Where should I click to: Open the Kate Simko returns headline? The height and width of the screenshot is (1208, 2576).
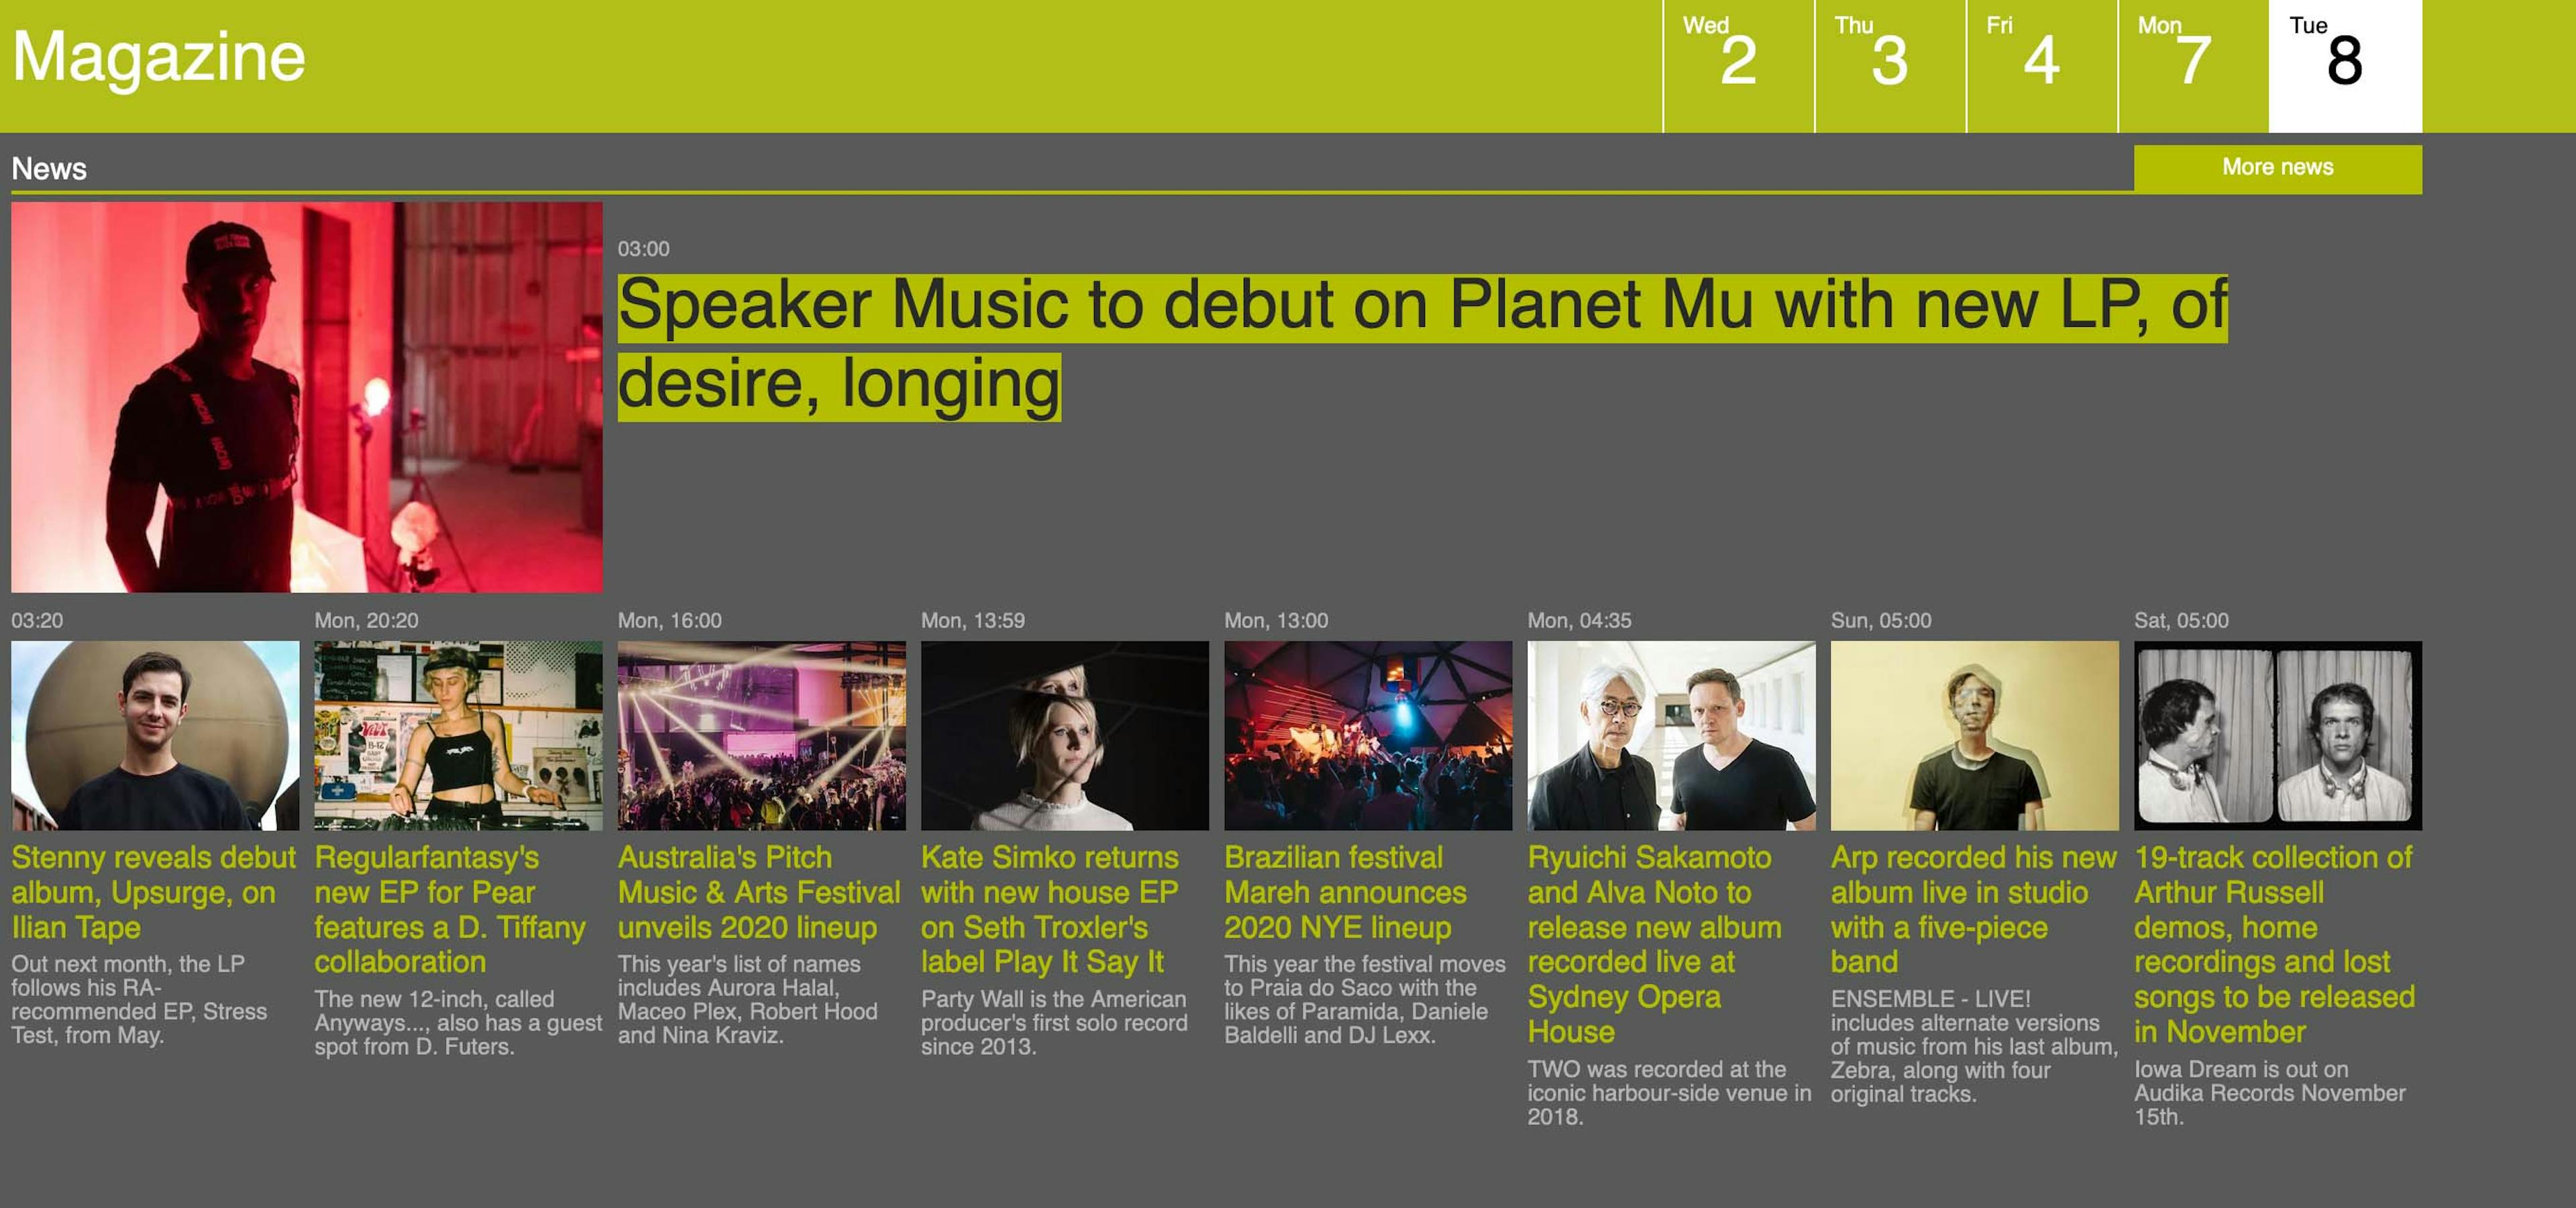1050,909
